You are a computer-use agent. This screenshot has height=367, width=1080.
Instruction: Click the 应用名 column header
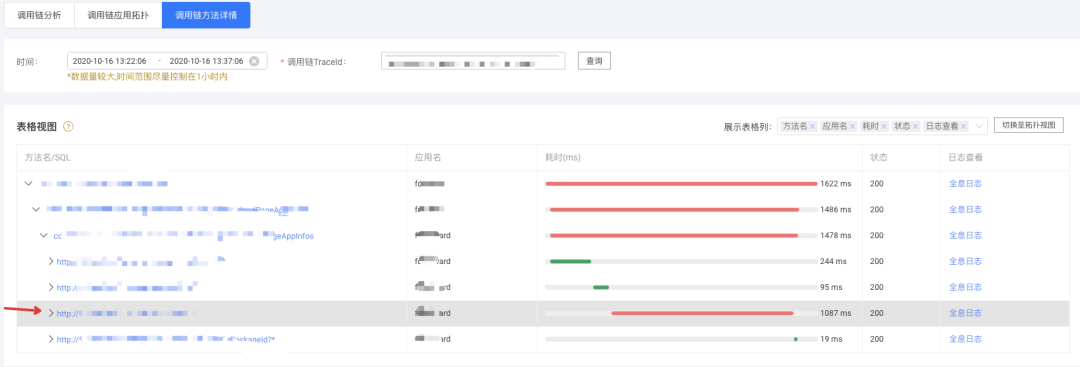point(428,158)
